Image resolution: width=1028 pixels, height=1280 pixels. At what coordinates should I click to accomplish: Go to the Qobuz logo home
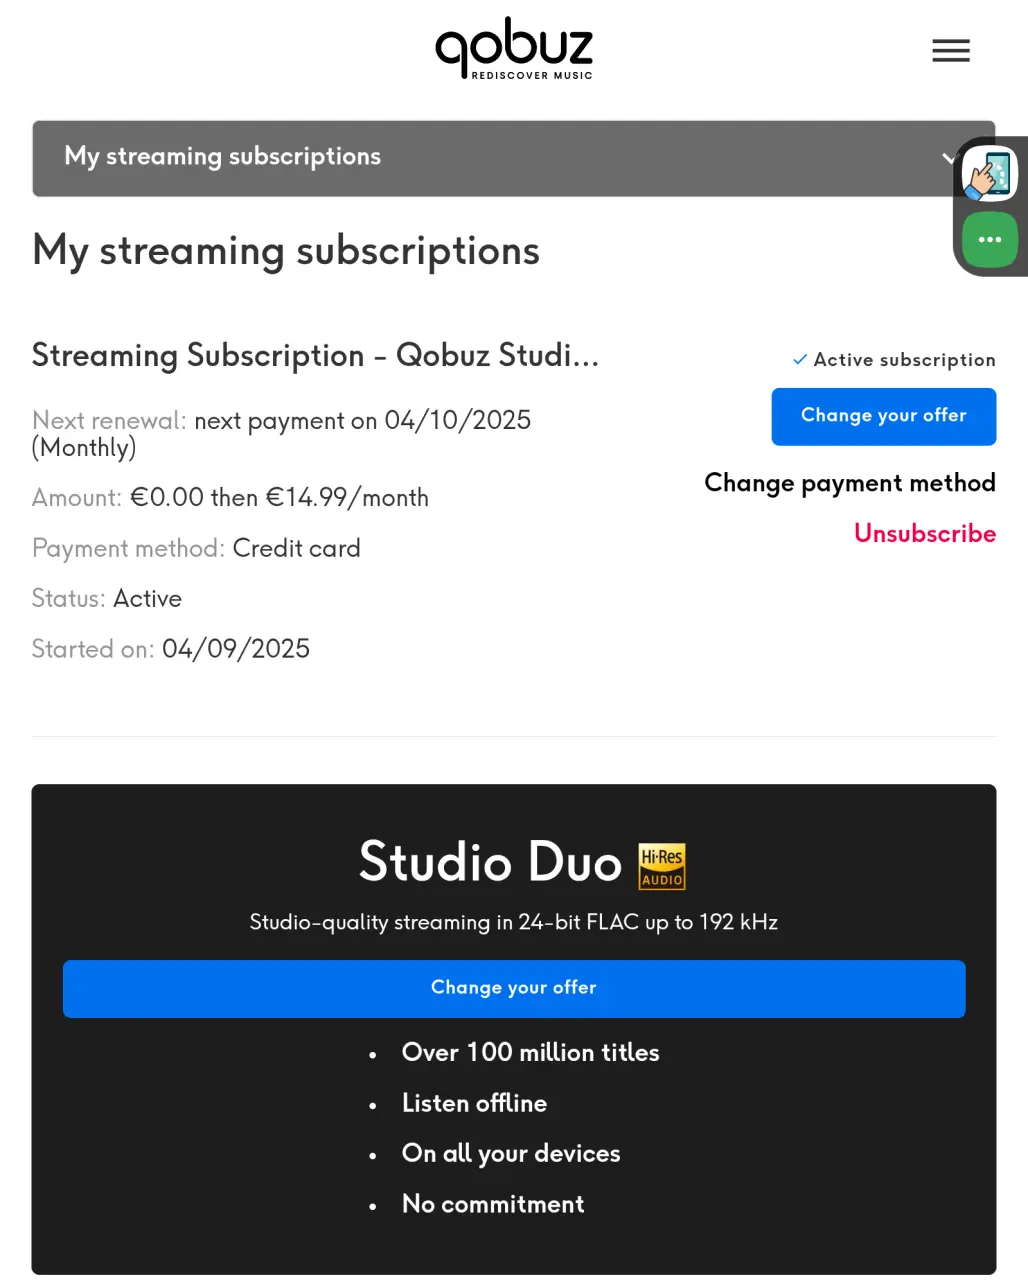tap(514, 48)
